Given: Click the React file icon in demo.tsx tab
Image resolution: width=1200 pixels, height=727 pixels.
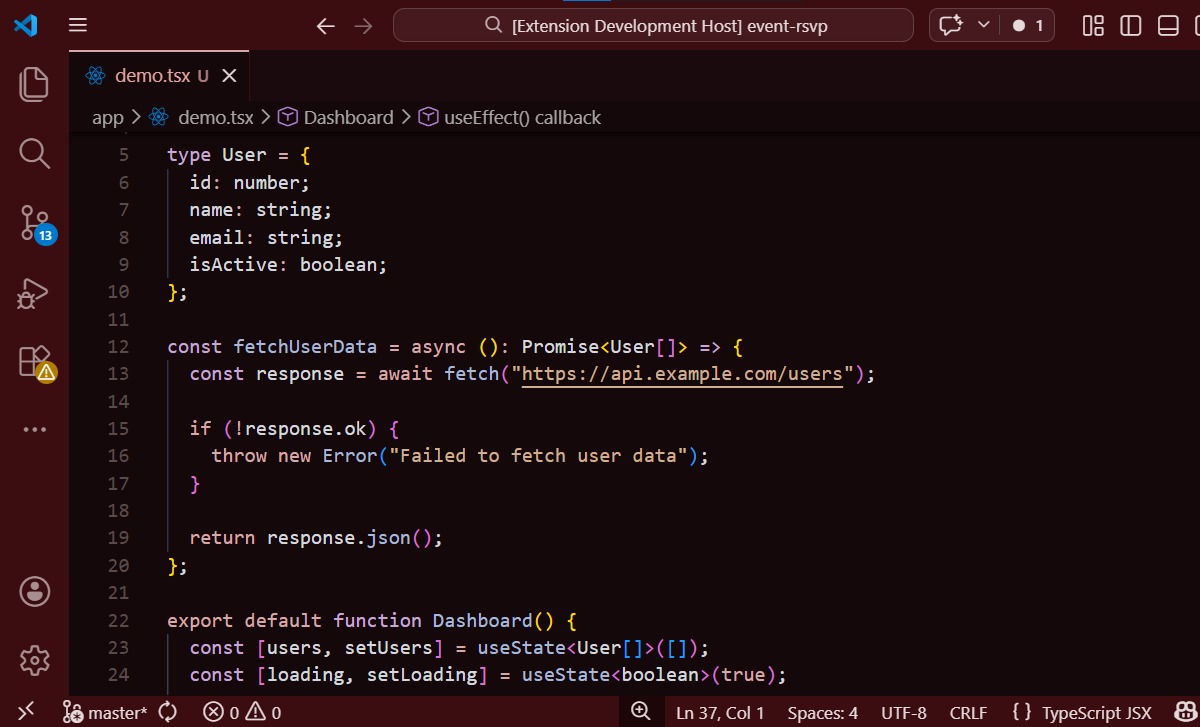Looking at the screenshot, I should coord(95,76).
